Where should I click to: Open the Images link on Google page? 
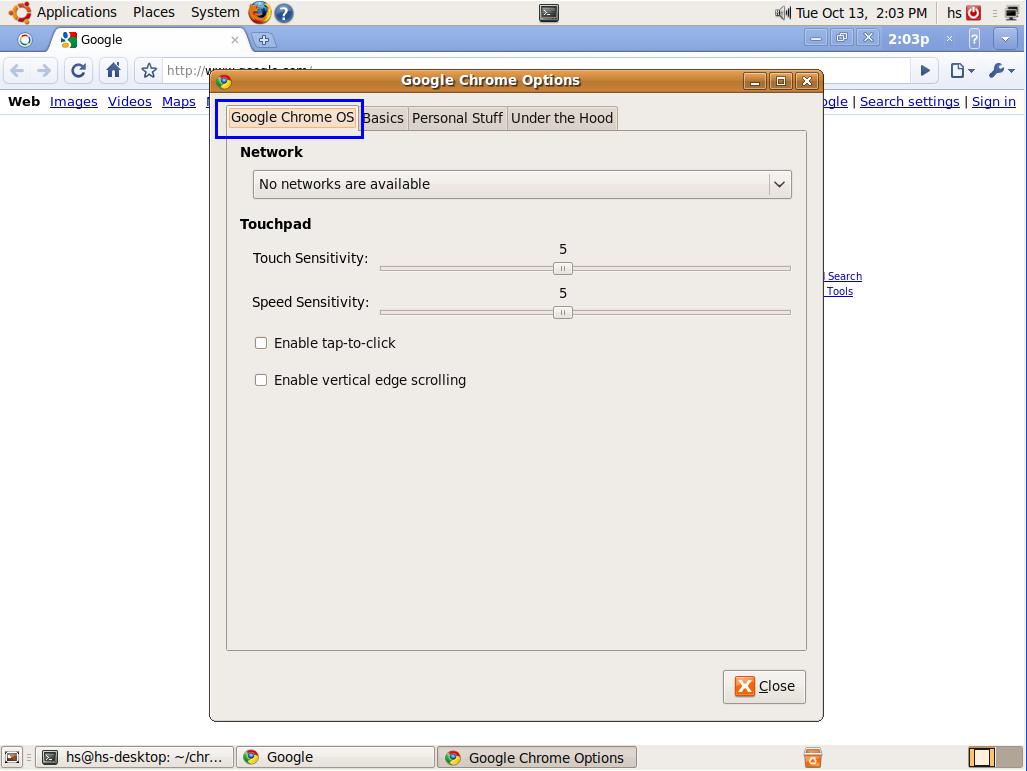(73, 102)
